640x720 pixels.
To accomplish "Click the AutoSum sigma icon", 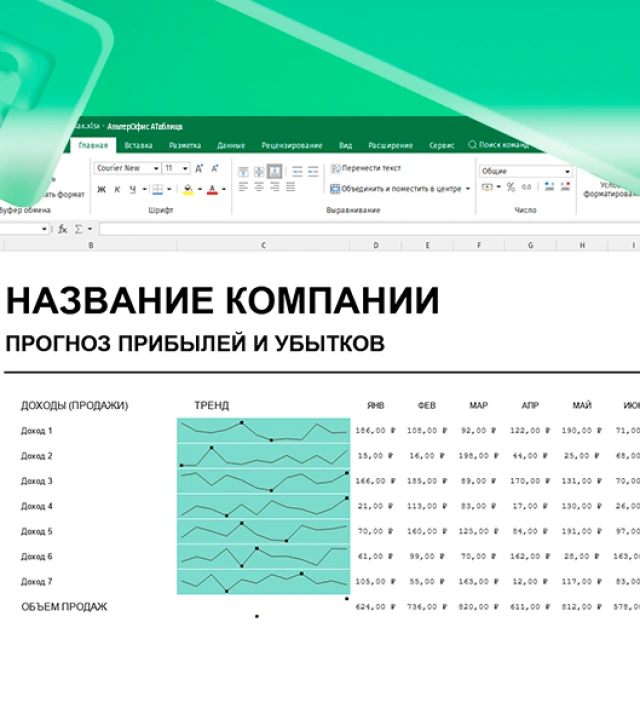I will pos(79,229).
